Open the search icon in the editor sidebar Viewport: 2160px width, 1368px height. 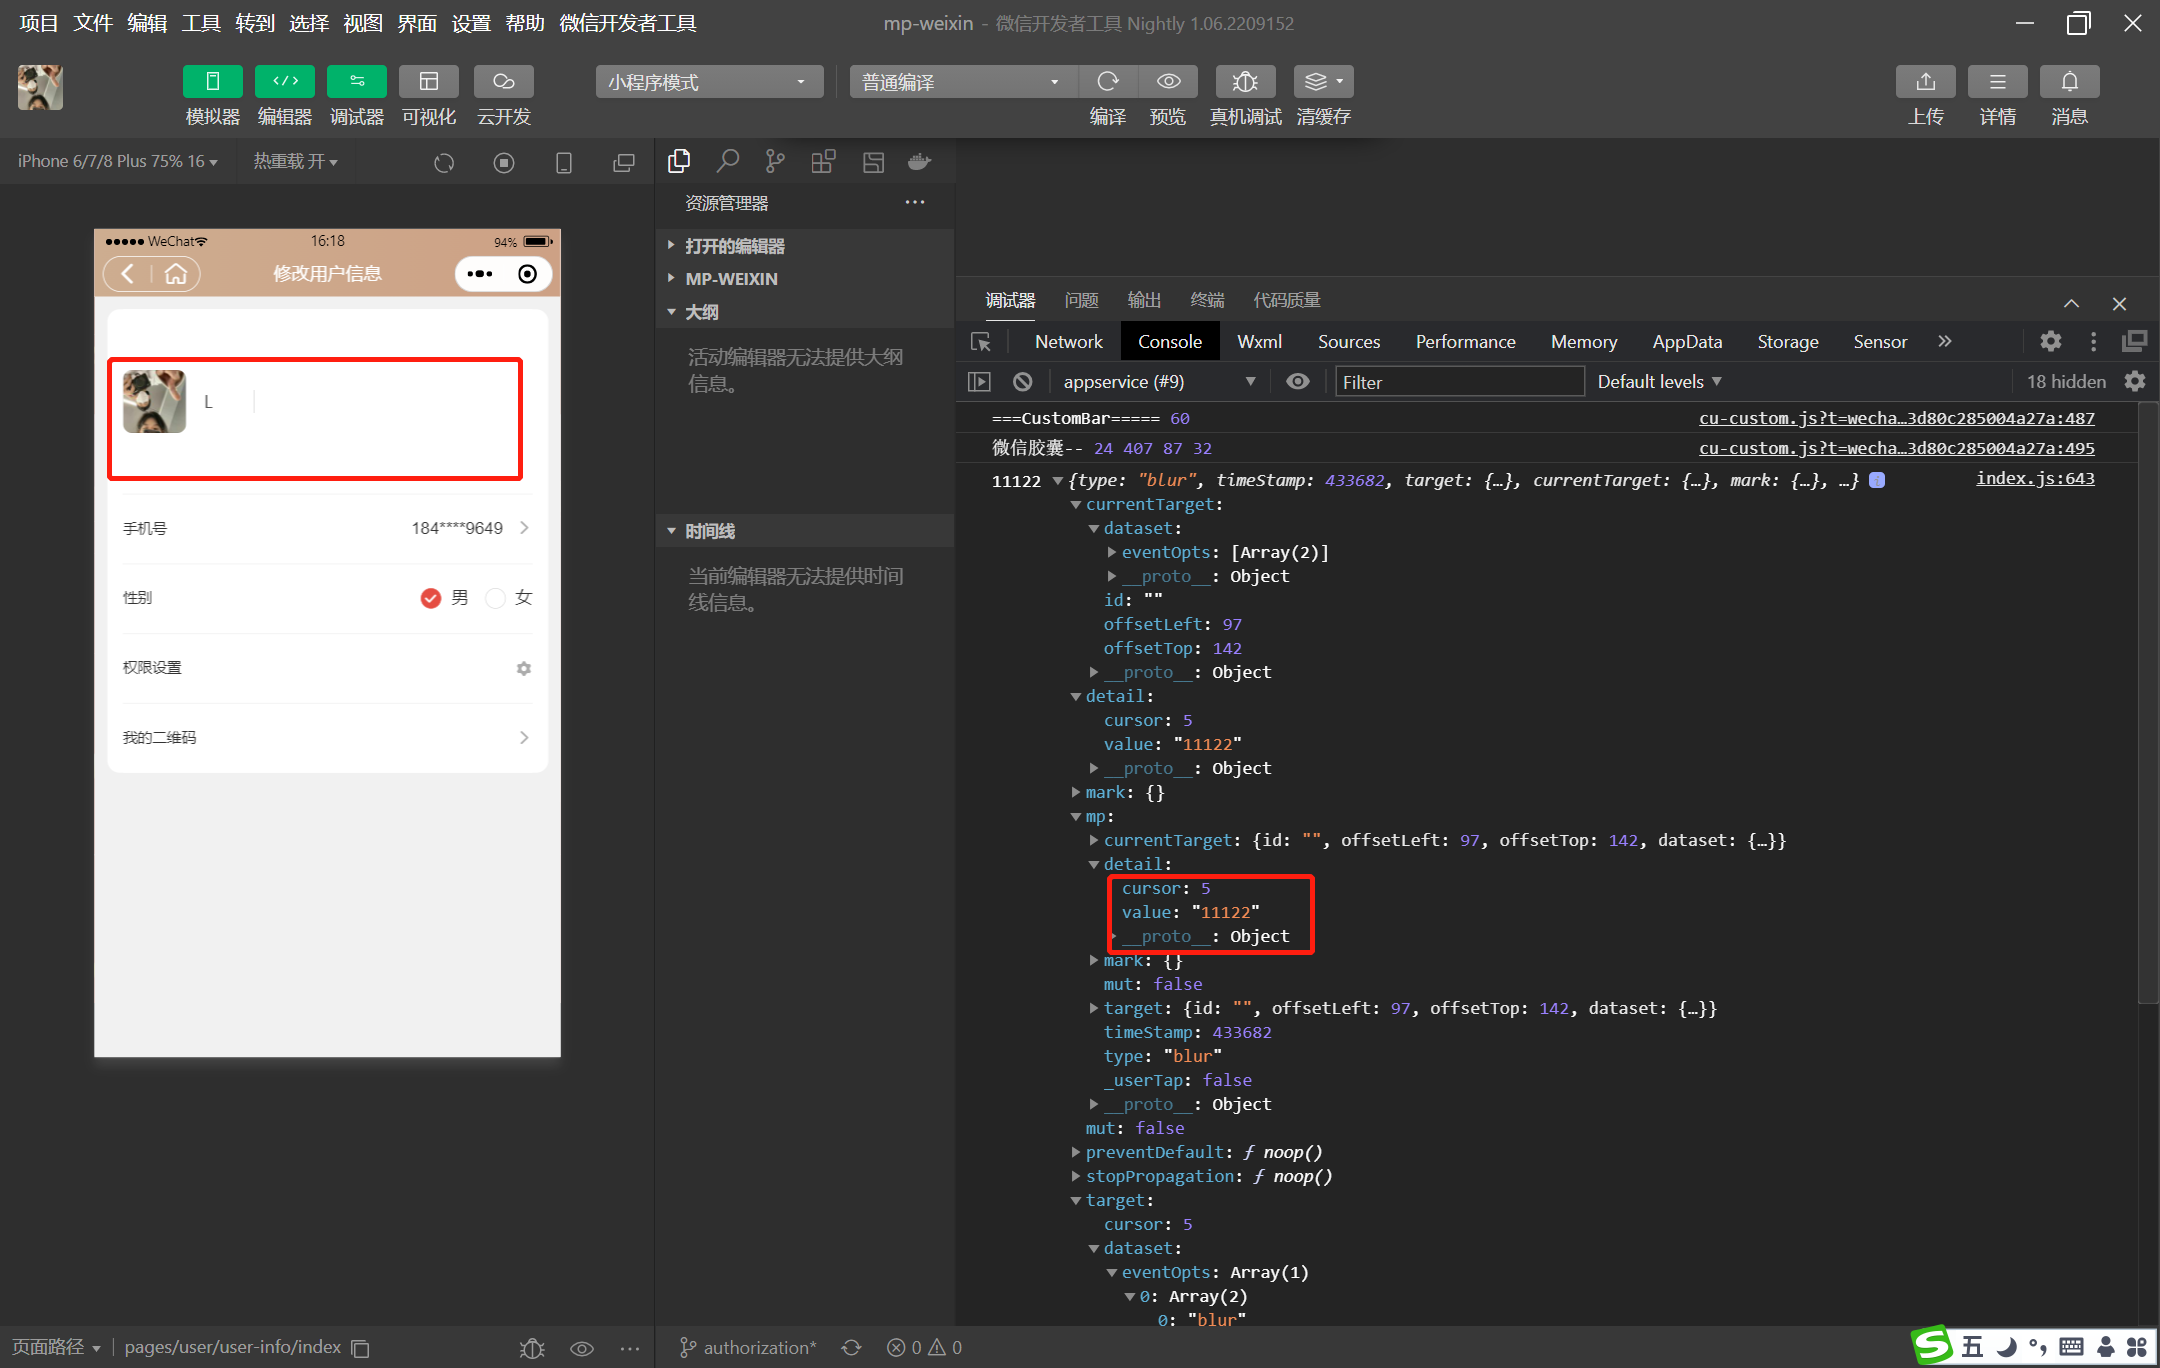[x=728, y=161]
